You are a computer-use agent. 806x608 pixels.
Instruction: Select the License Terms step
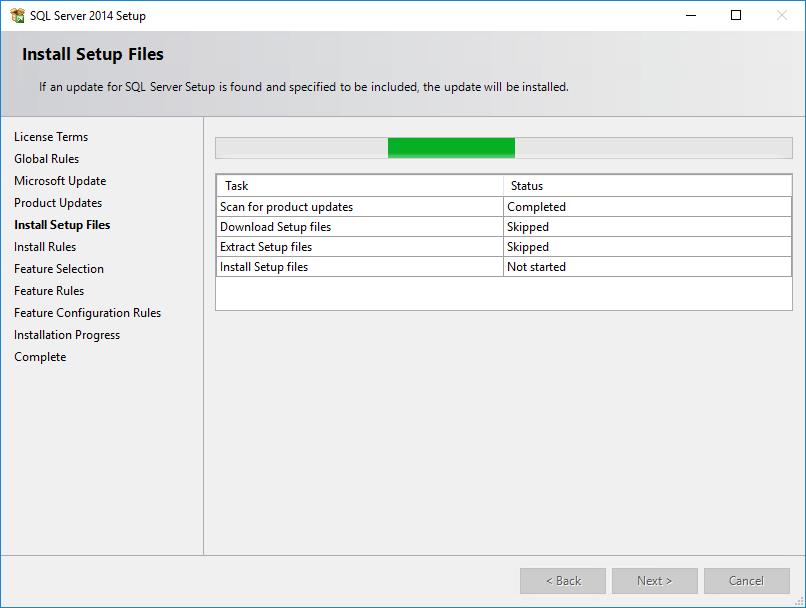(51, 137)
